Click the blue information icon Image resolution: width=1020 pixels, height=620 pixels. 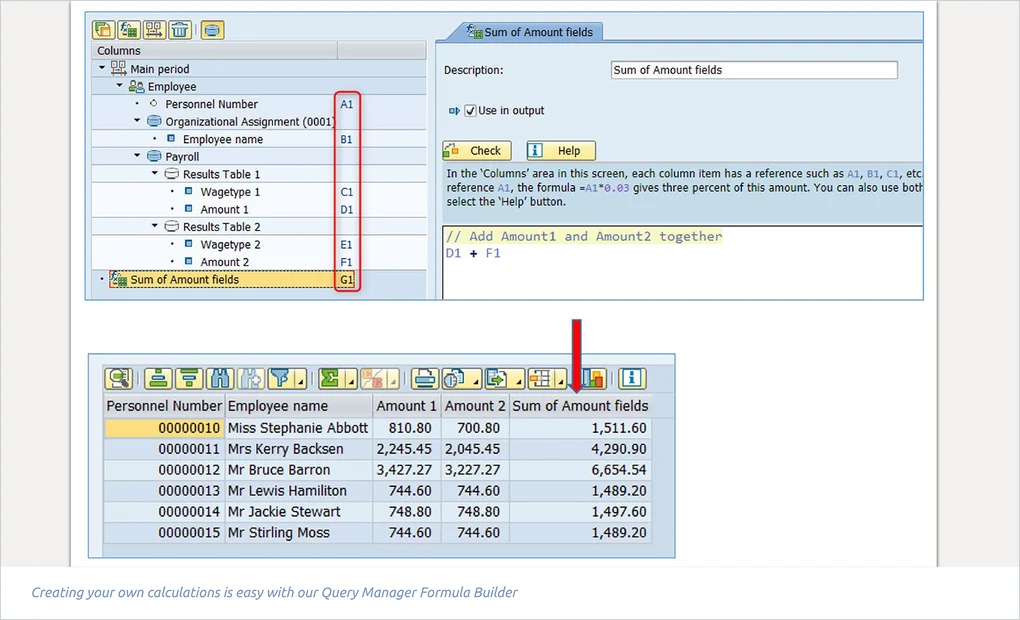click(x=631, y=379)
